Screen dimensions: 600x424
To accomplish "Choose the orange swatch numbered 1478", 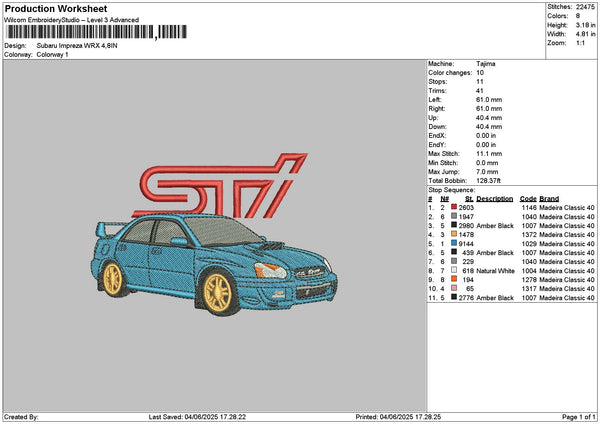I will tap(454, 235).
